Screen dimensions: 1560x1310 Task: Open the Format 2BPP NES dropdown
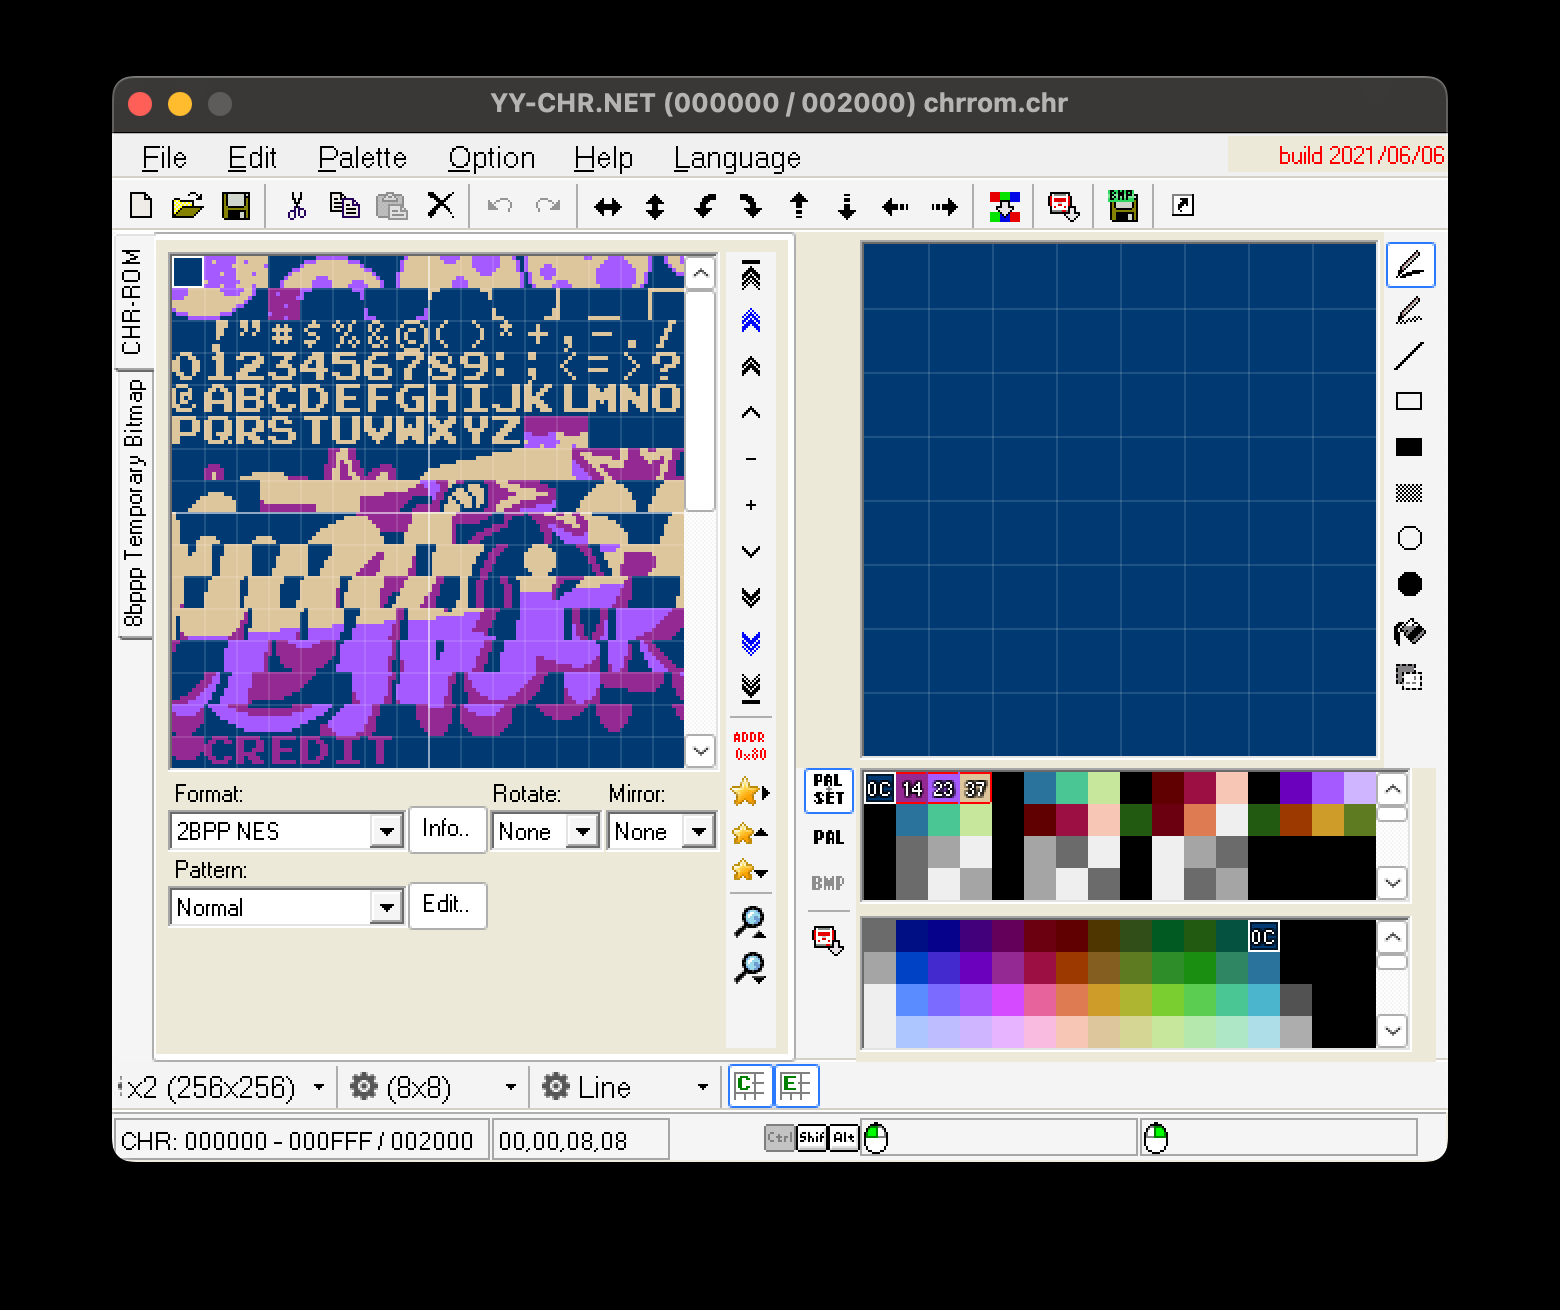pos(385,832)
